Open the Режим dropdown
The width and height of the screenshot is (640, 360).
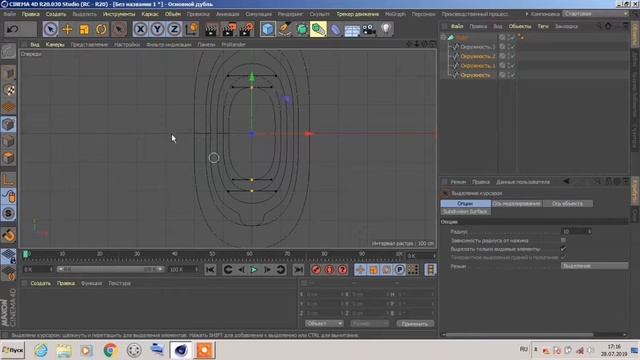click(x=594, y=266)
